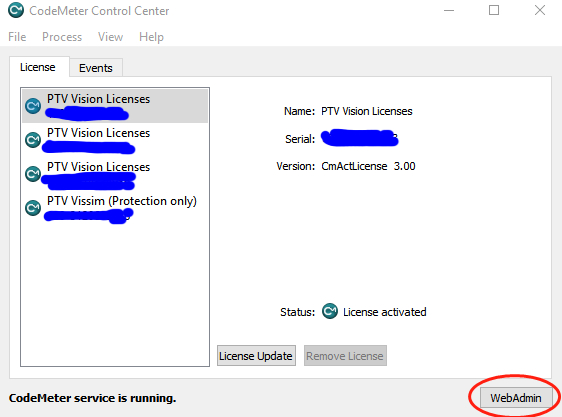The height and width of the screenshot is (417, 562).
Task: Open the Process menu
Action: tap(62, 37)
